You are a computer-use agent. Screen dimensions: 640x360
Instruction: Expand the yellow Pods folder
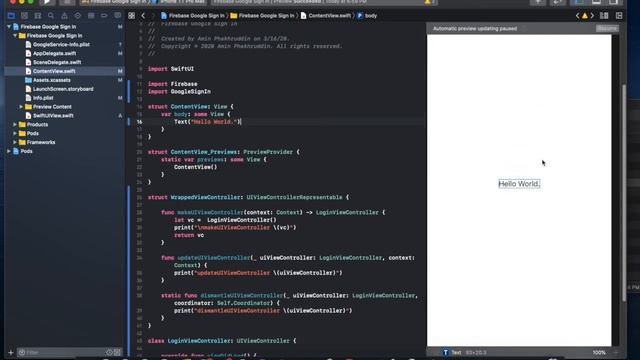[15, 133]
